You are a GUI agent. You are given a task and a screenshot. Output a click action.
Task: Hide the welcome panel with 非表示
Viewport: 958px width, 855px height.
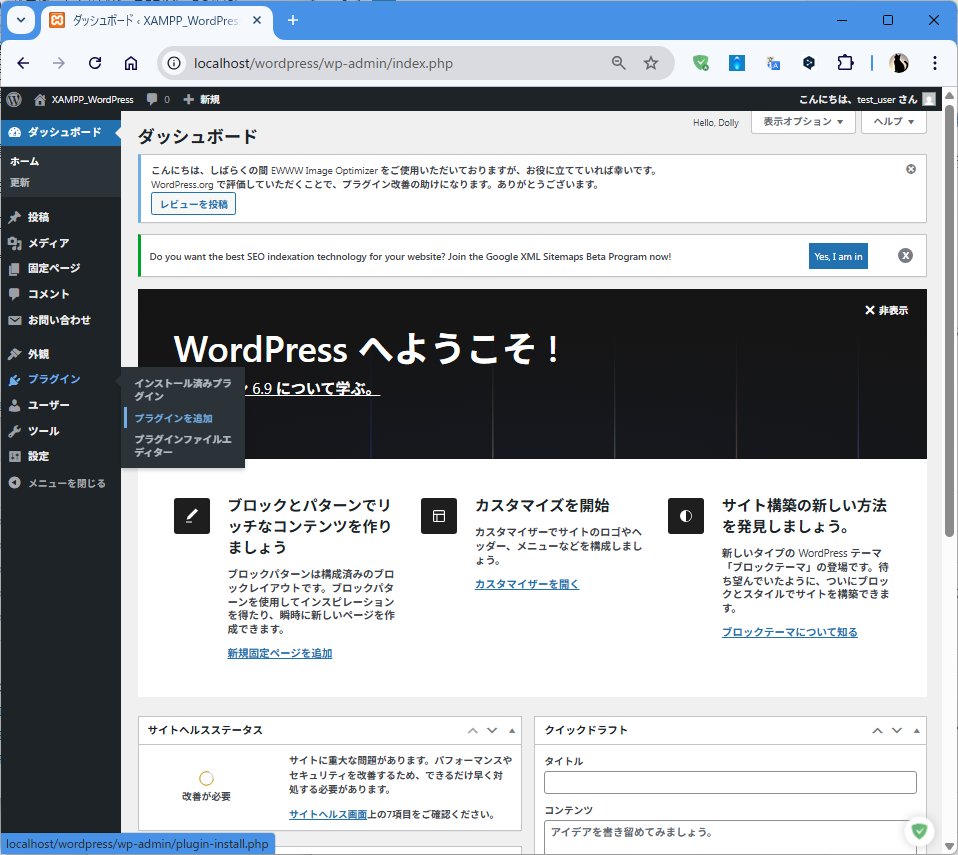pyautogui.click(x=886, y=311)
